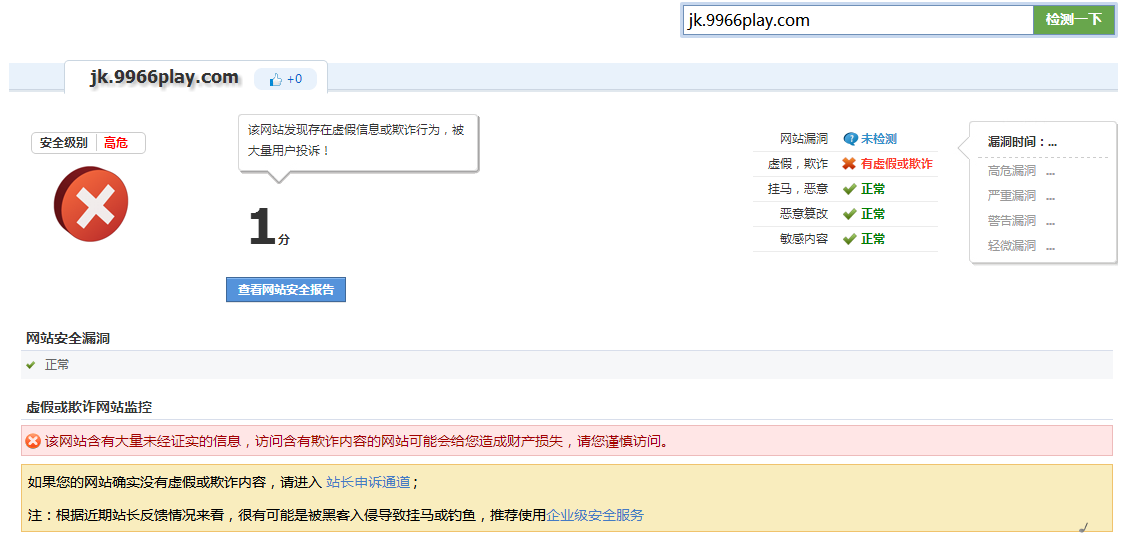Click the green check icon in 恶意篡改 row
Image resolution: width=1123 pixels, height=538 pixels.
tap(849, 214)
